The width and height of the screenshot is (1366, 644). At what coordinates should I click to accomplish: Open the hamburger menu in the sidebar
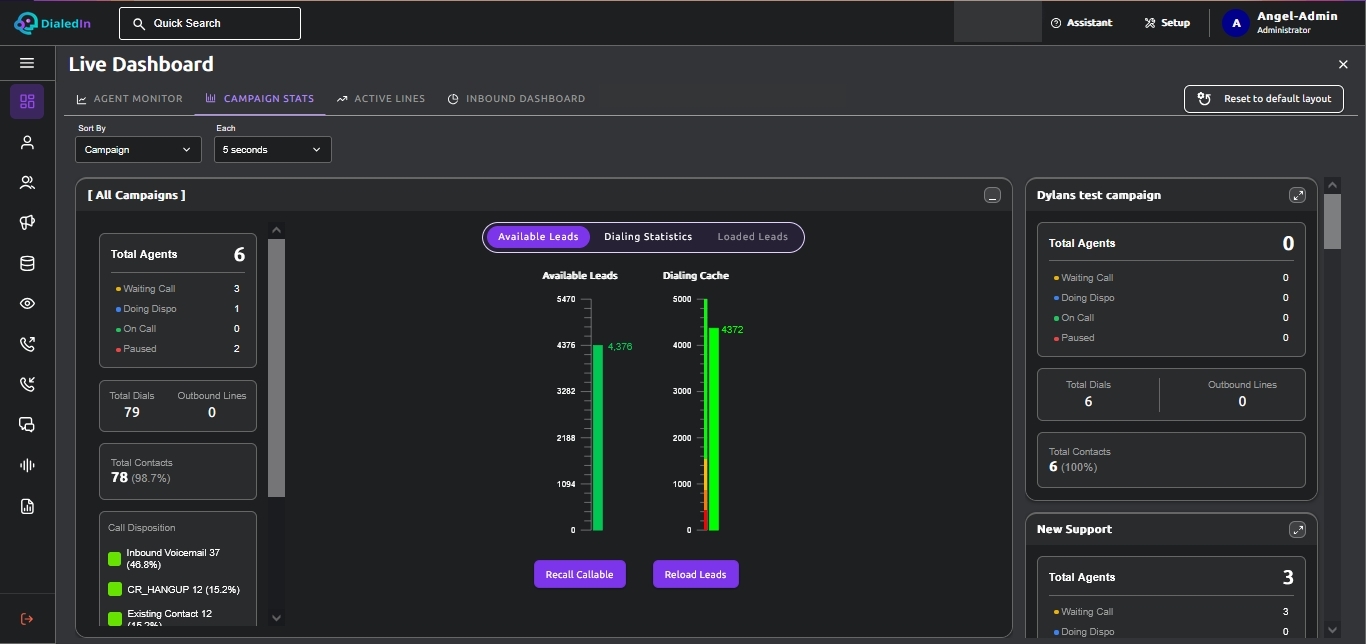[27, 63]
